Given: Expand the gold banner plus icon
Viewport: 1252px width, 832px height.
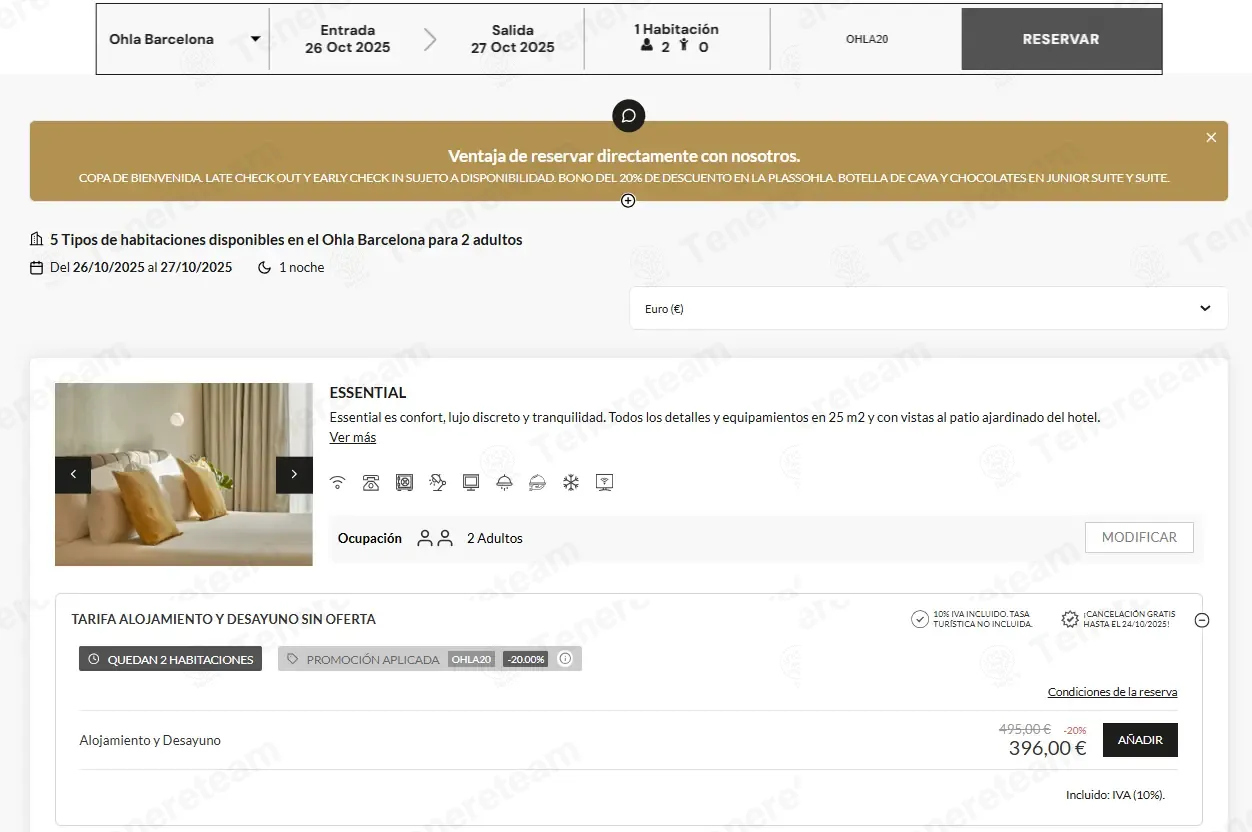Looking at the screenshot, I should pos(628,201).
